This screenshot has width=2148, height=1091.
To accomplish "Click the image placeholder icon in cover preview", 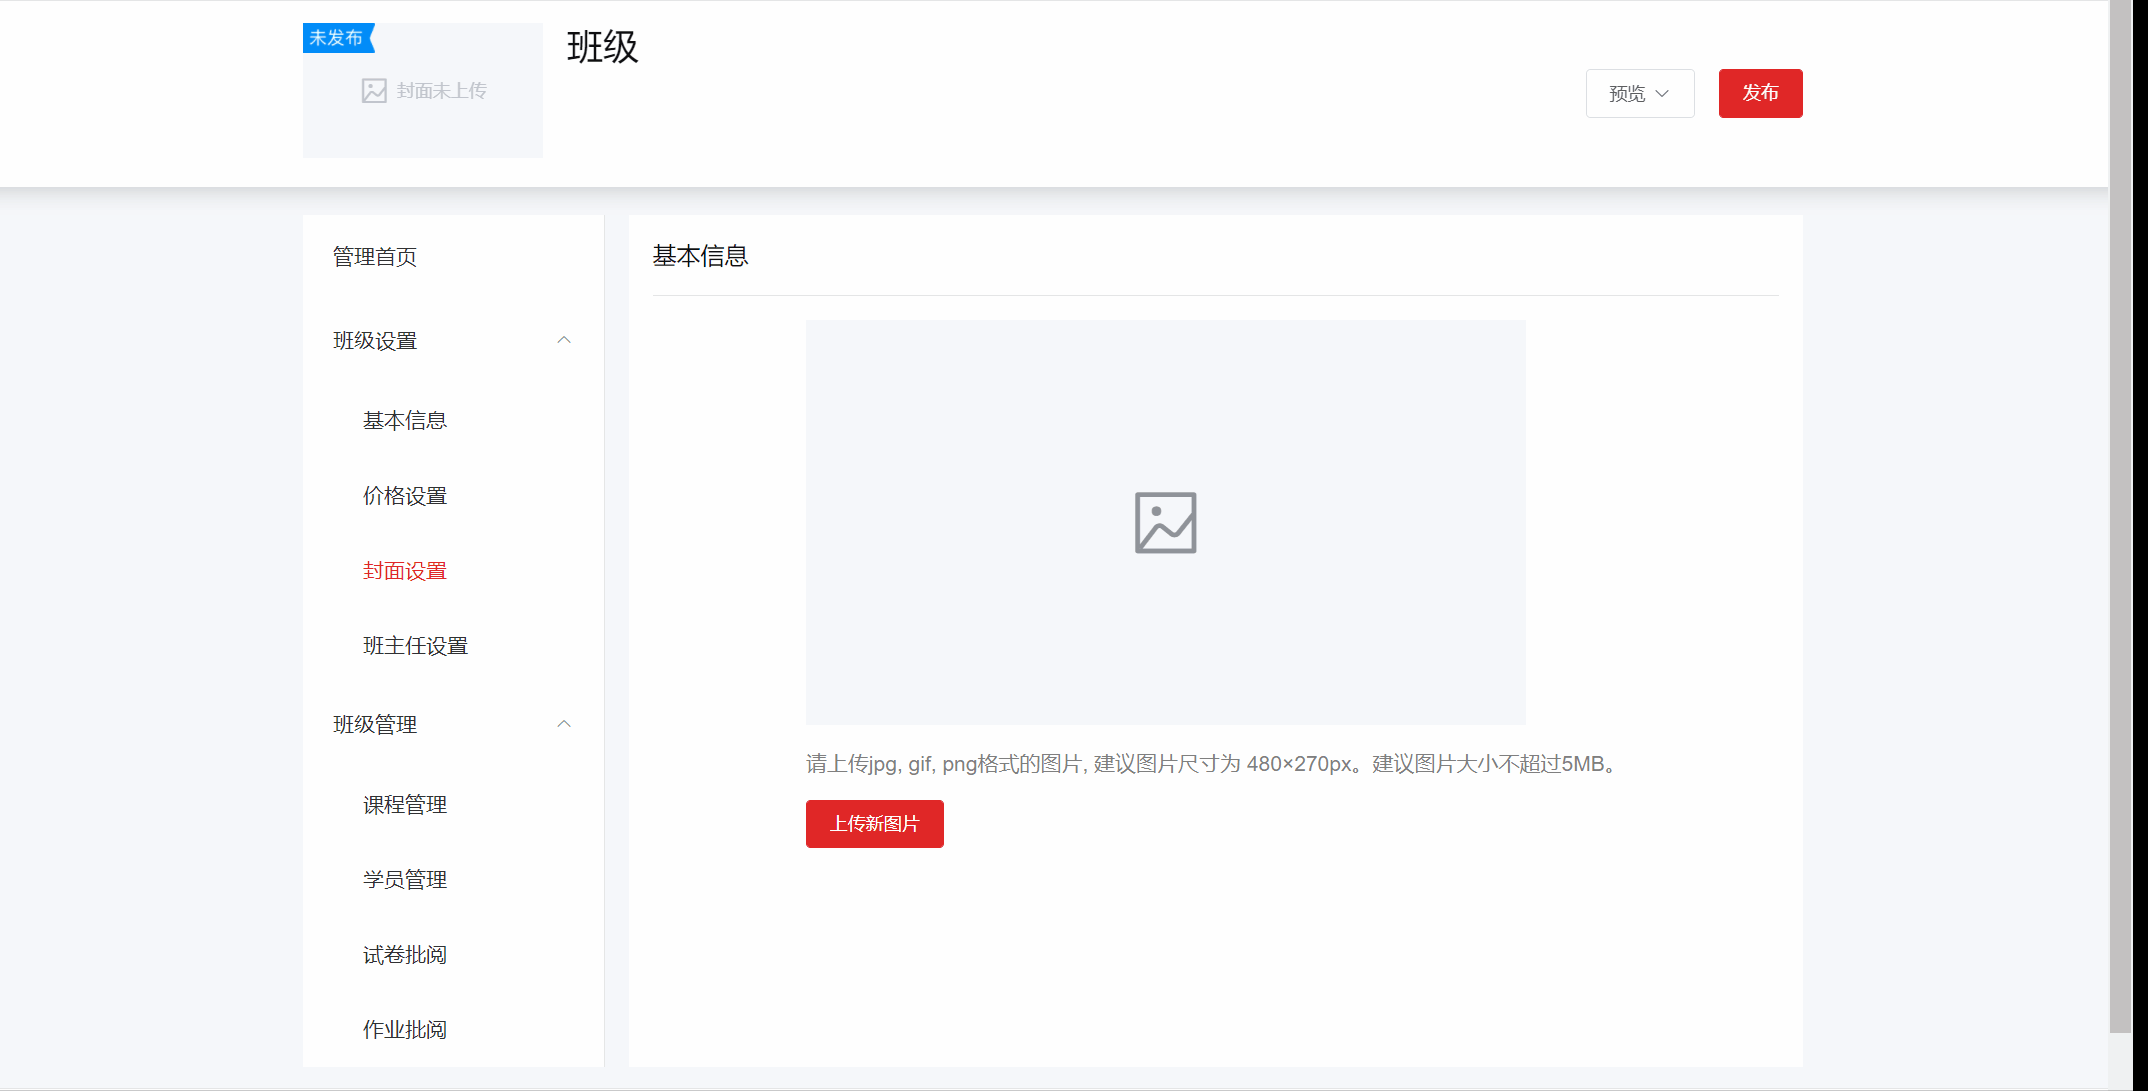I will (1165, 522).
